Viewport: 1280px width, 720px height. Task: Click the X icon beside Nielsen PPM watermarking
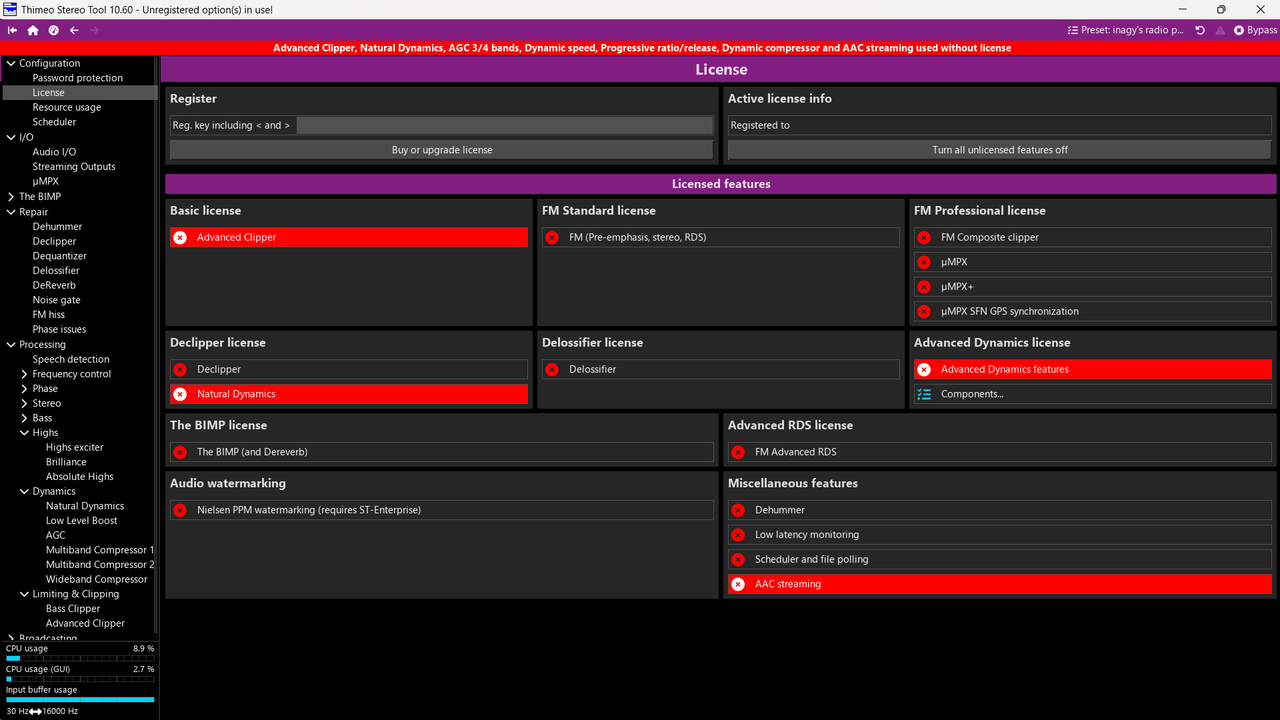click(180, 510)
